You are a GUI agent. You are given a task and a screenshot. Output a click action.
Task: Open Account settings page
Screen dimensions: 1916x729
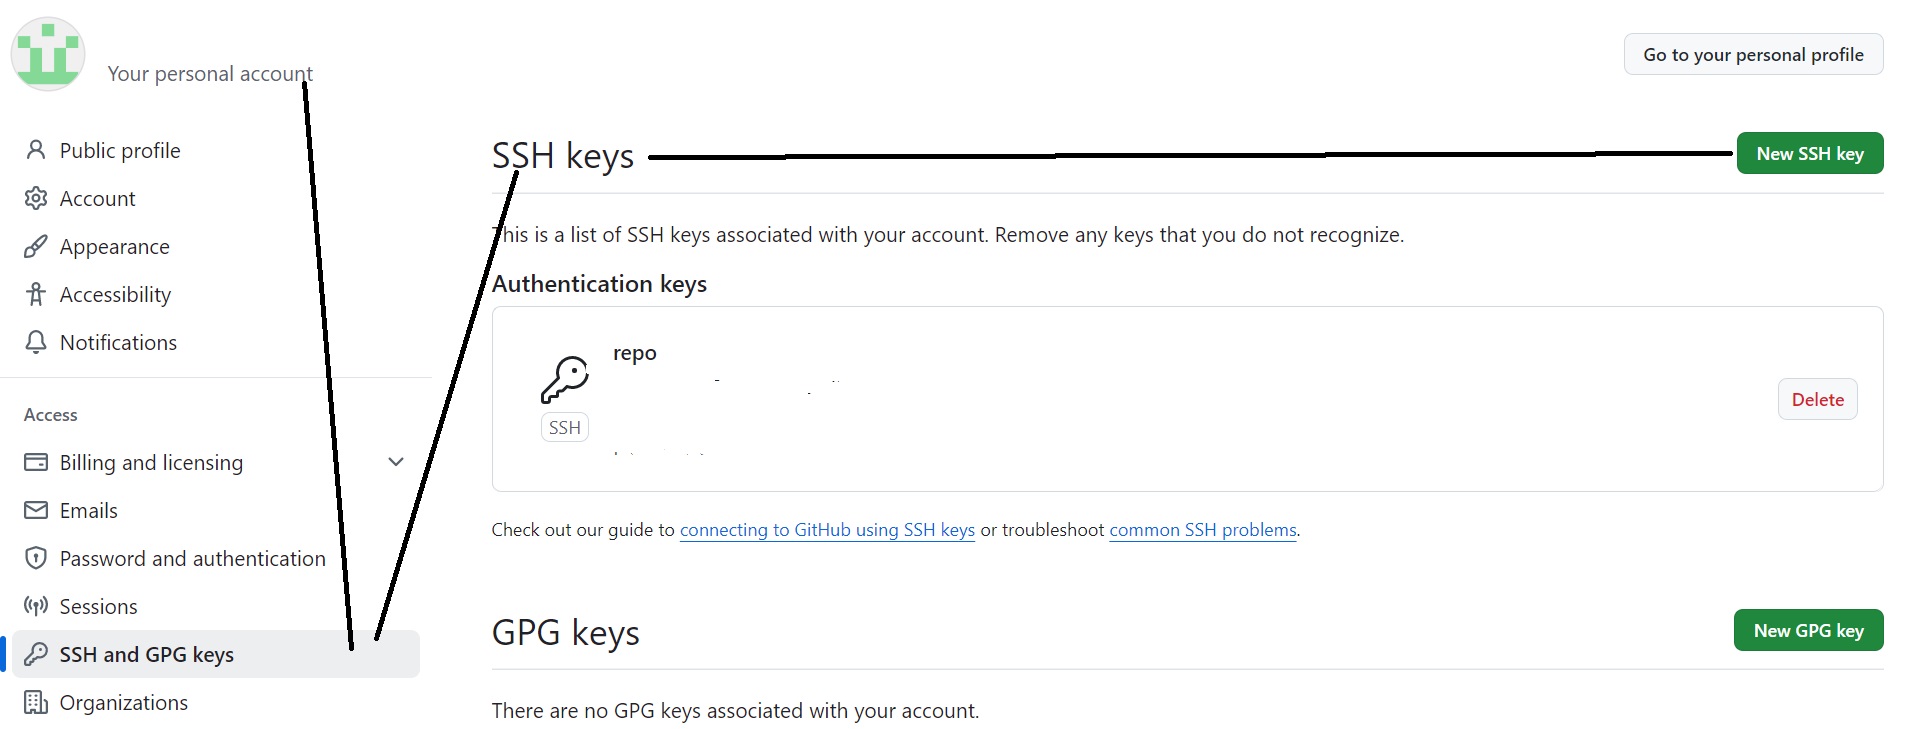(97, 198)
